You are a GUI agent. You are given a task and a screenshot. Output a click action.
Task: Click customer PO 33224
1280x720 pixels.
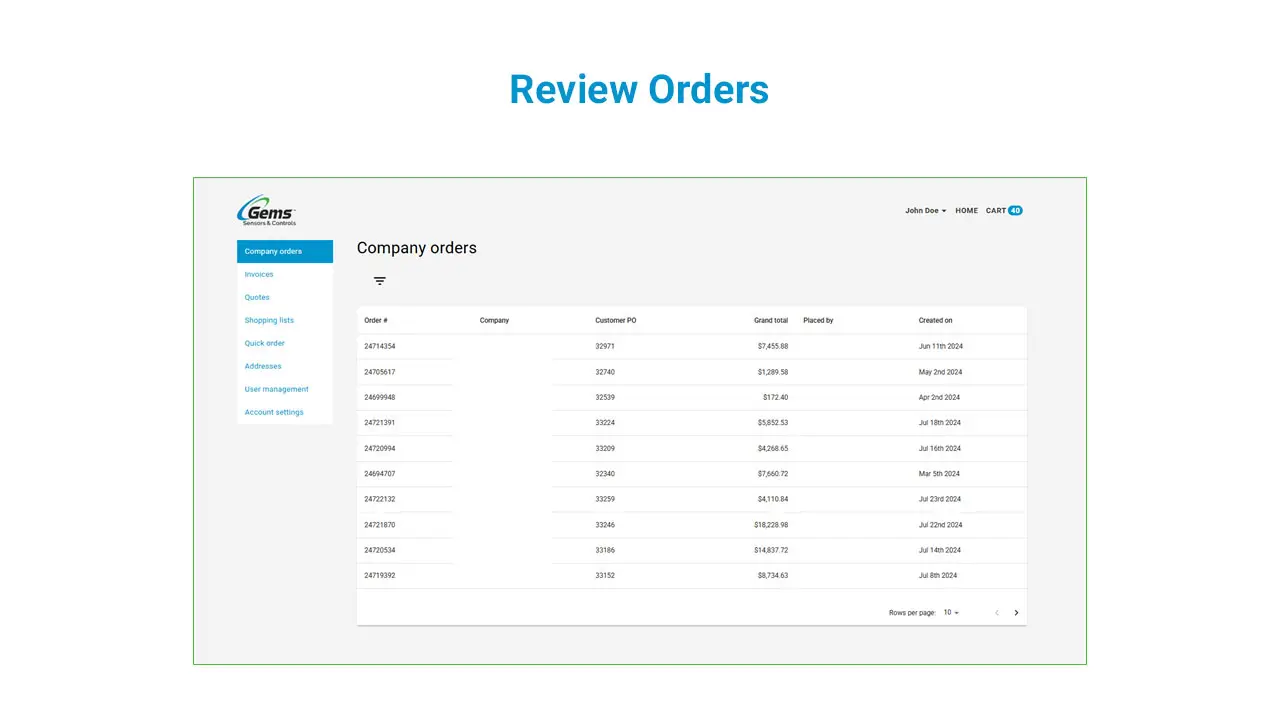pos(605,423)
